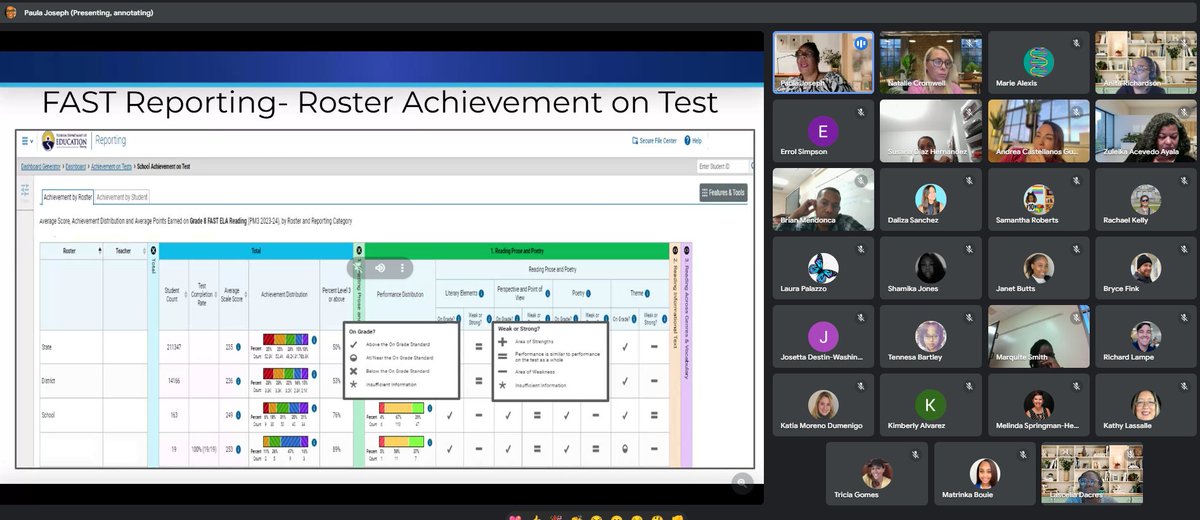Click Janet Butts's profile avatar
The width and height of the screenshot is (1200, 520).
coord(1038,267)
